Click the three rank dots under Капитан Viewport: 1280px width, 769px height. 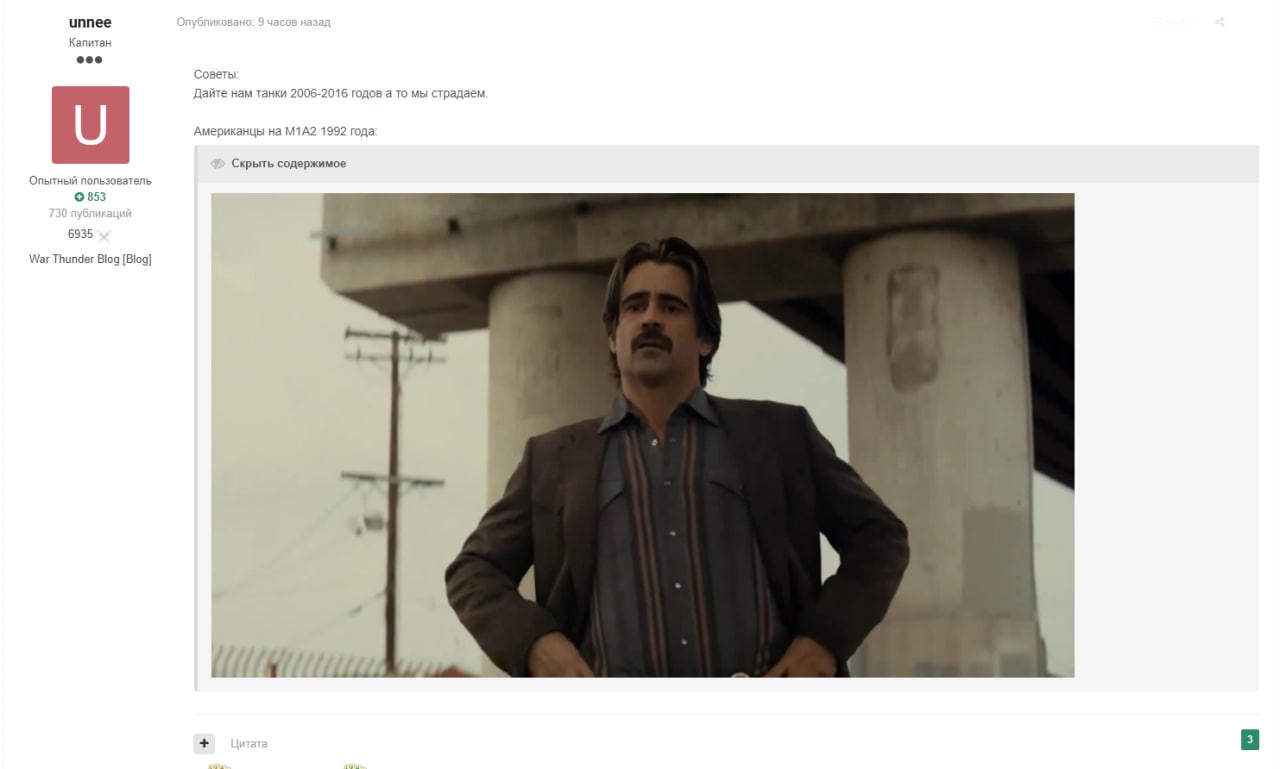click(x=90, y=60)
